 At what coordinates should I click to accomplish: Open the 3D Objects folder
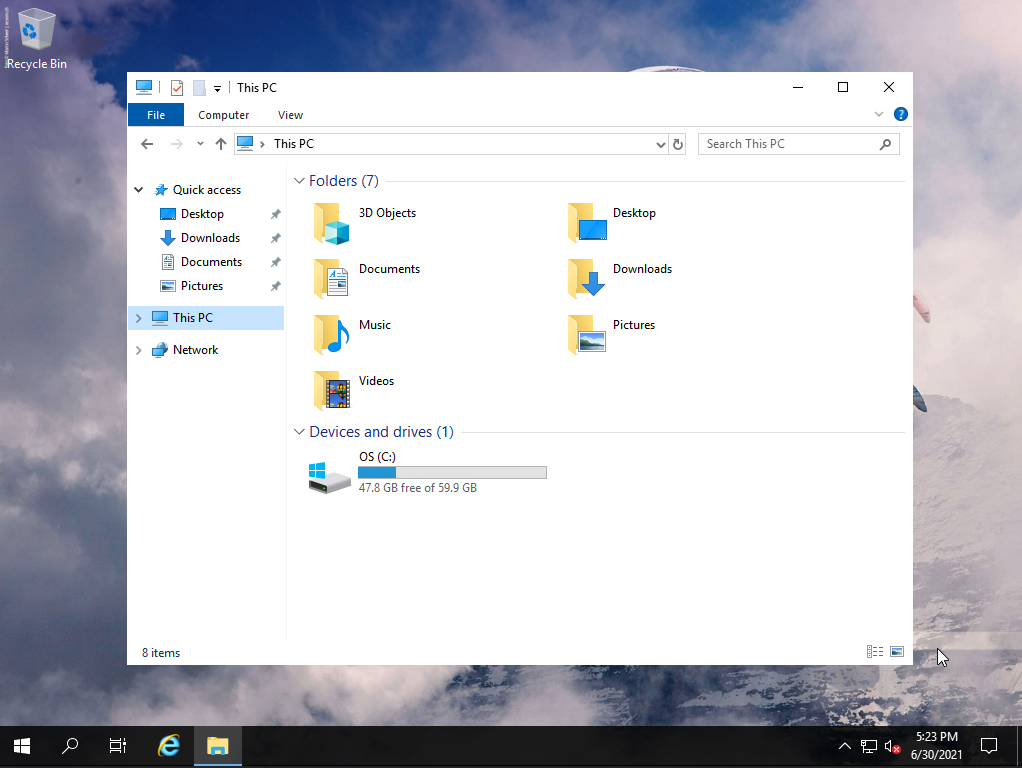click(x=332, y=222)
